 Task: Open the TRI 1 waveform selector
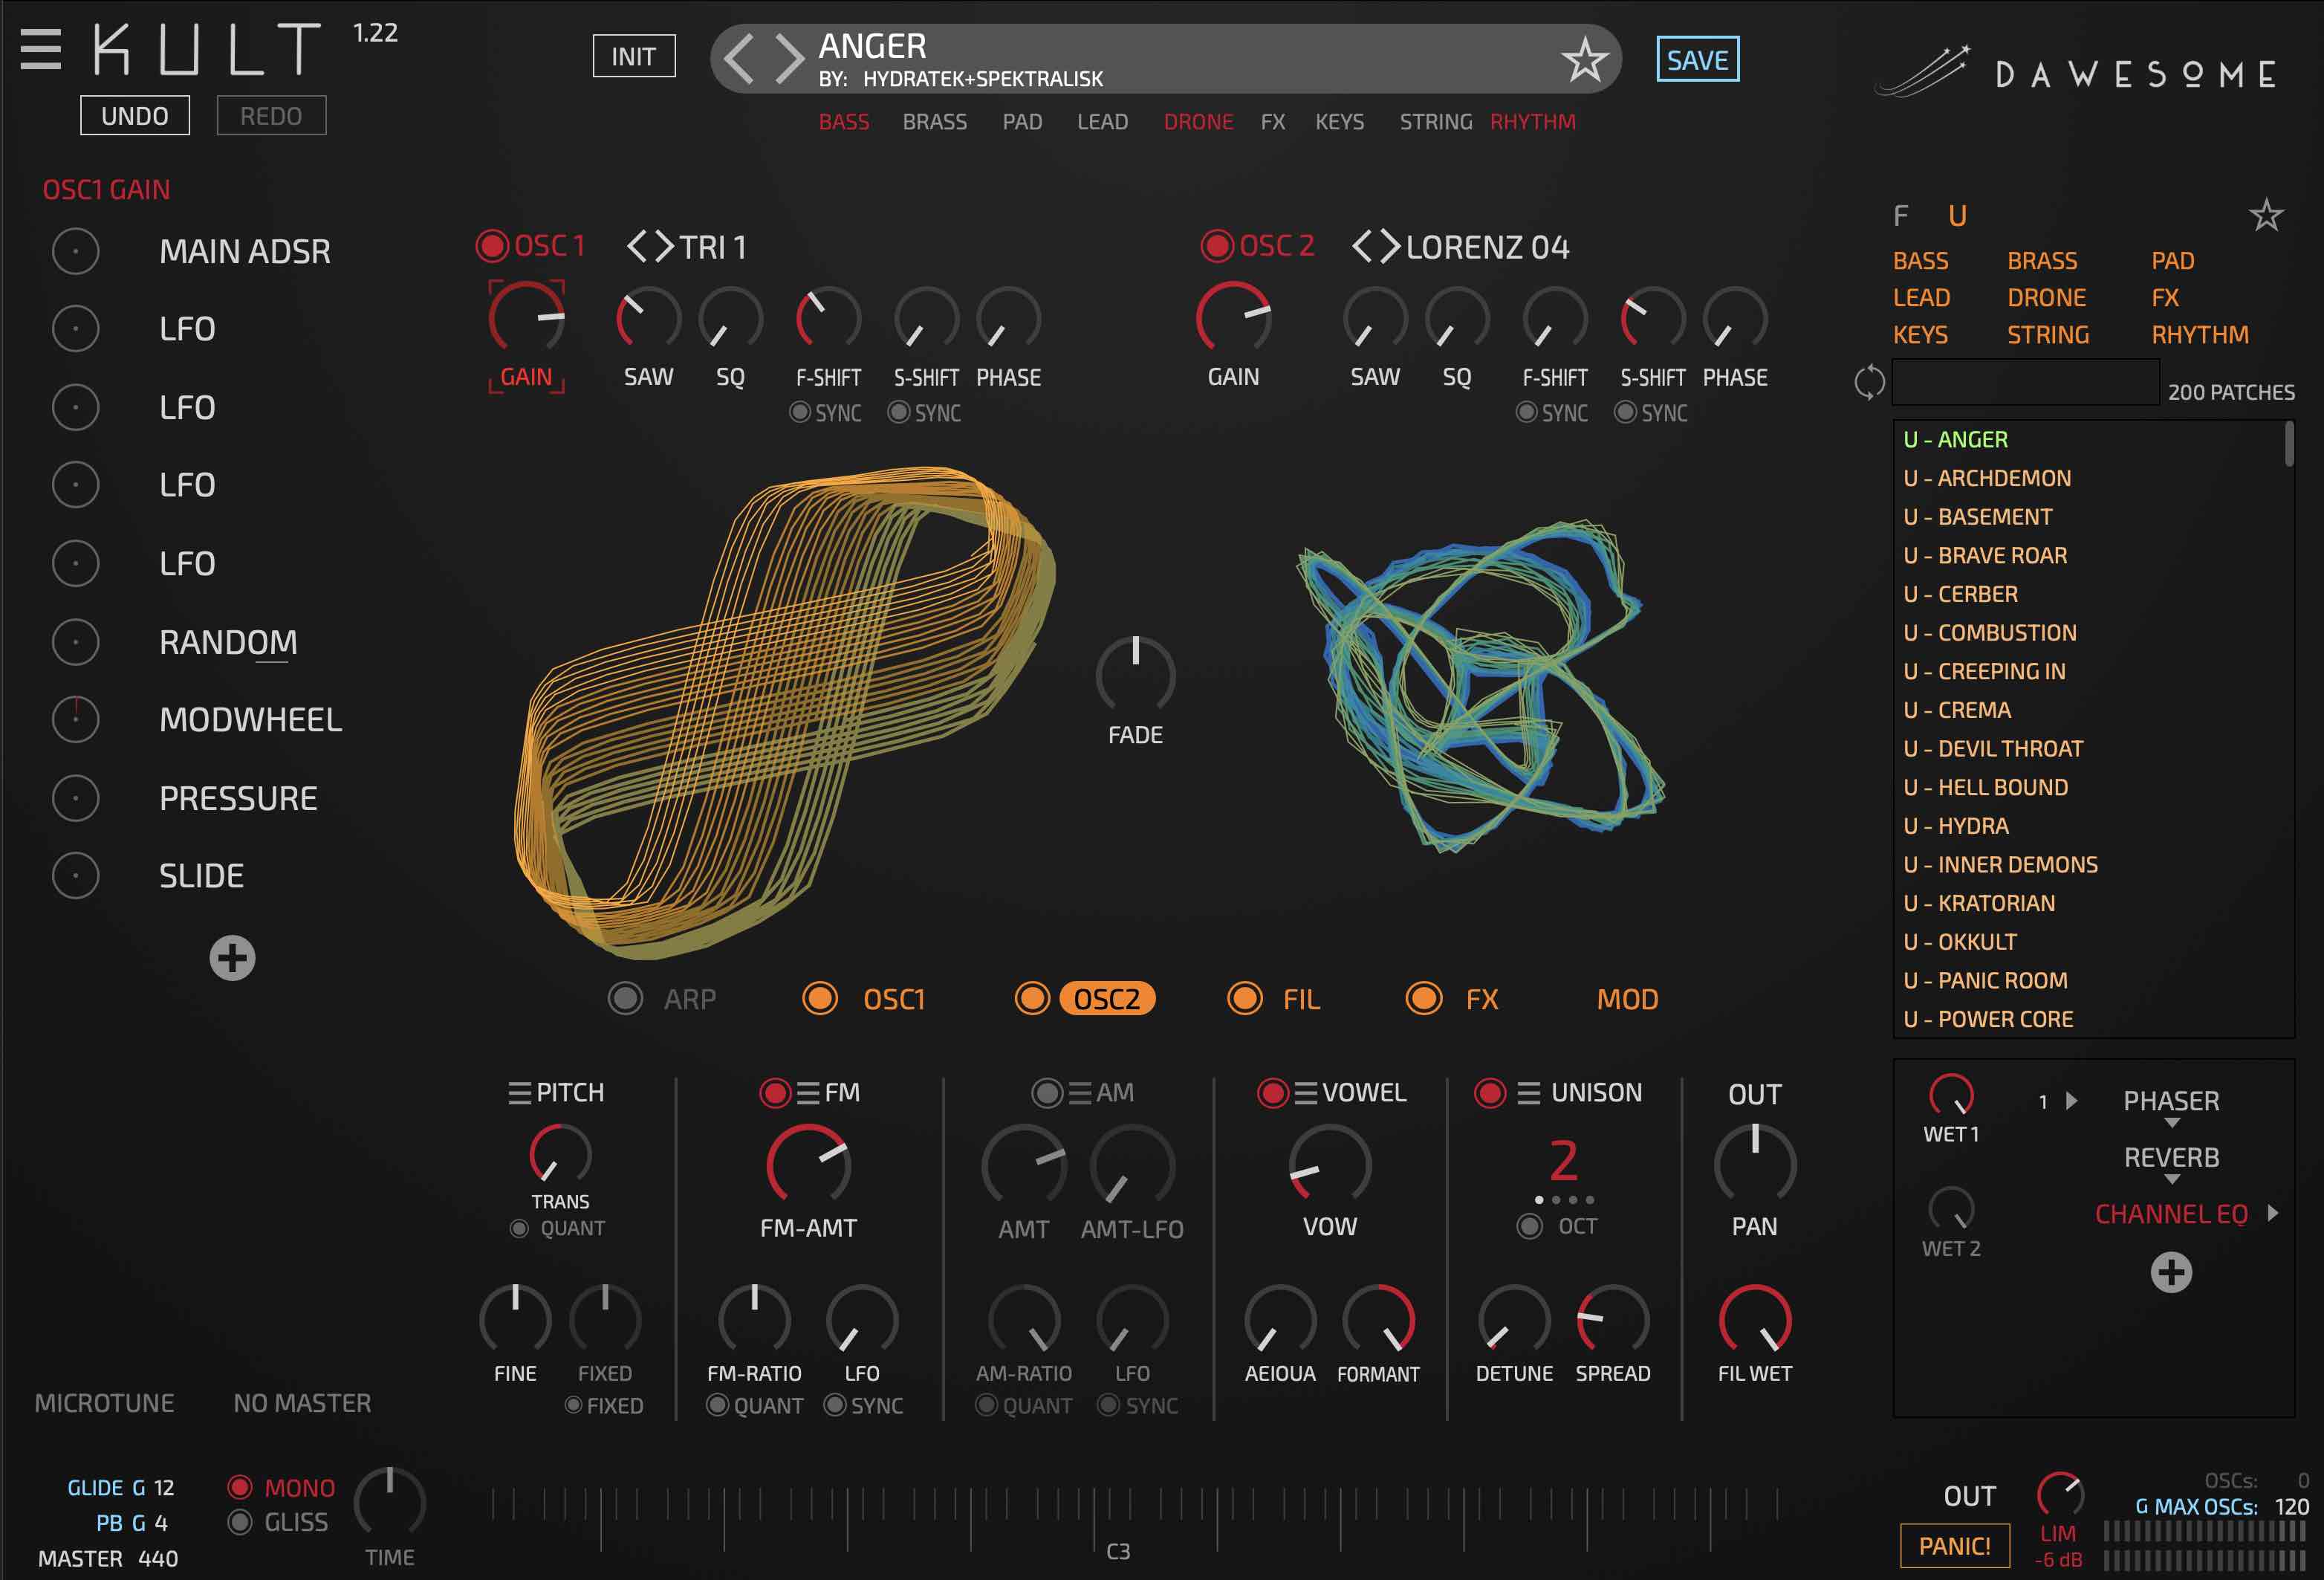pos(713,247)
